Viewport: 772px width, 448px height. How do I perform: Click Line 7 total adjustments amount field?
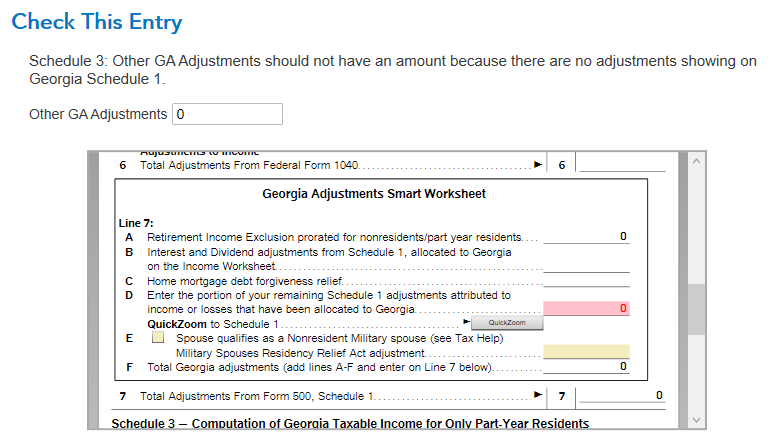point(622,395)
